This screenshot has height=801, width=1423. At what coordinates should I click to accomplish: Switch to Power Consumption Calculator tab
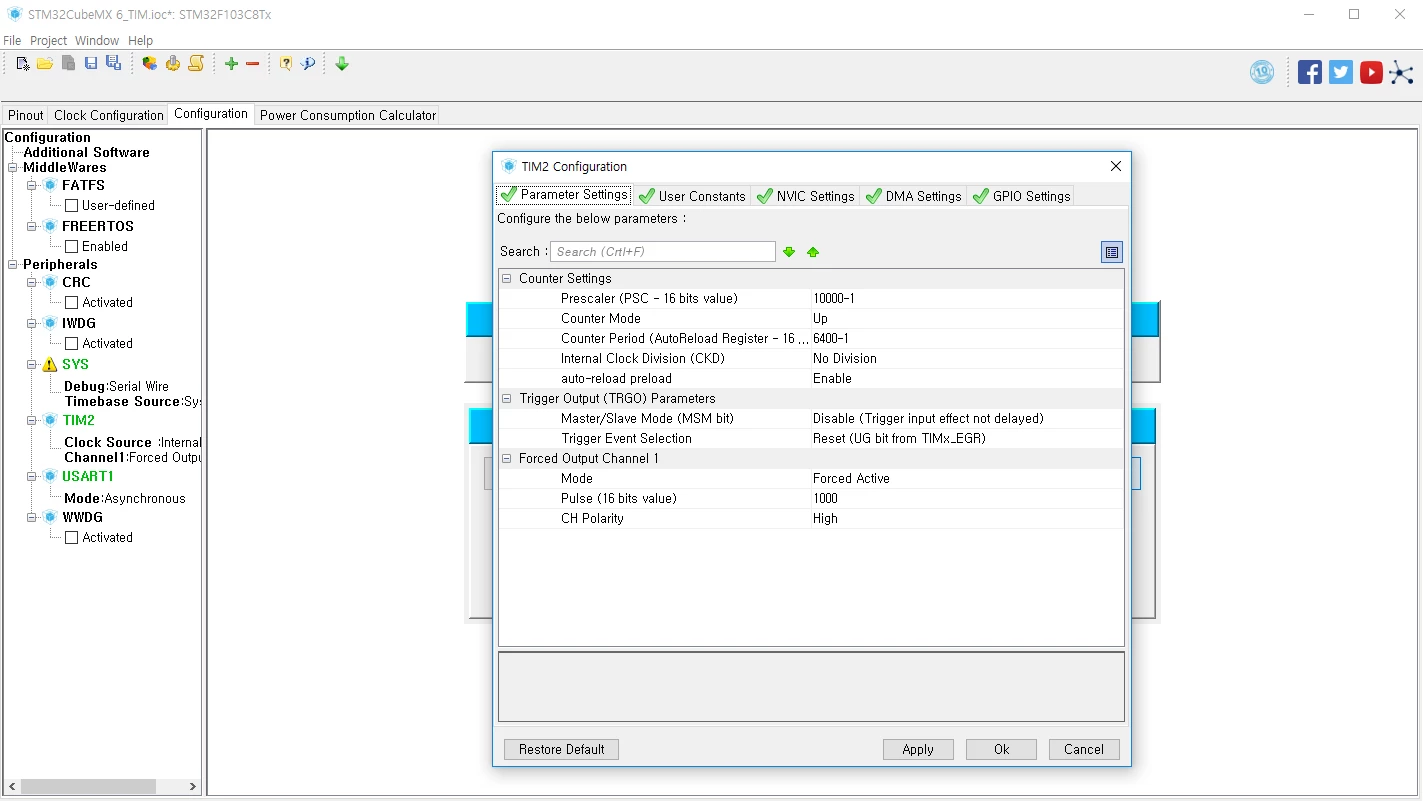[x=348, y=115]
